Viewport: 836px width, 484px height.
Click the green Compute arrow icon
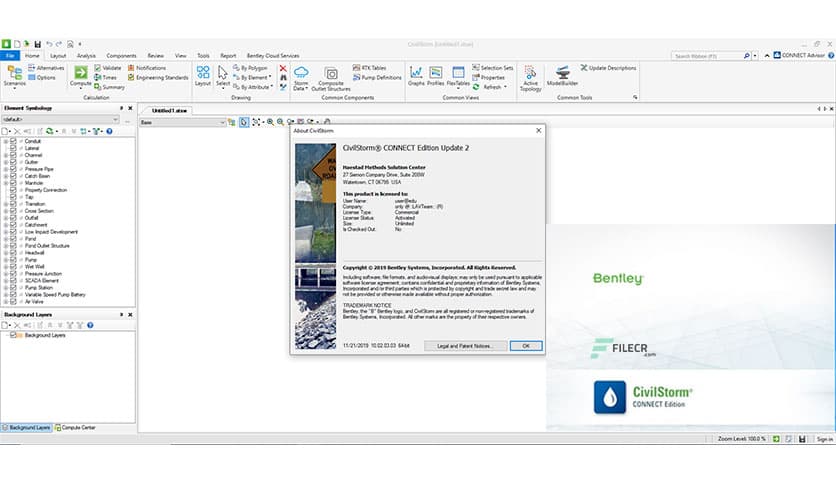click(81, 72)
